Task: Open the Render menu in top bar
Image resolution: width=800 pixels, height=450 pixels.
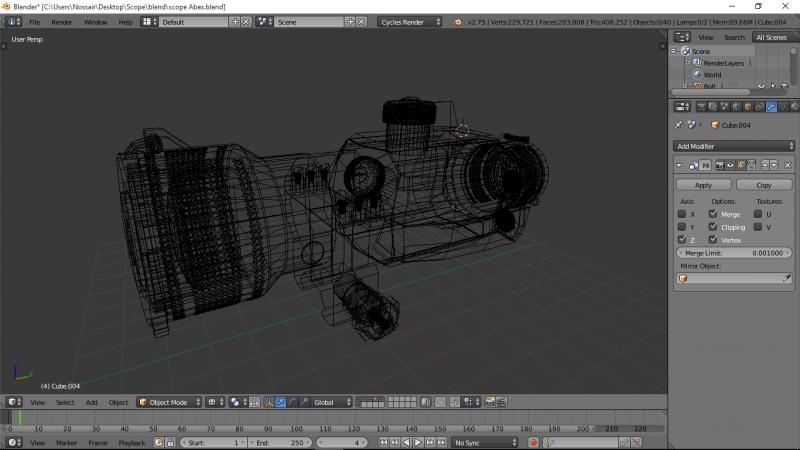Action: 62,21
